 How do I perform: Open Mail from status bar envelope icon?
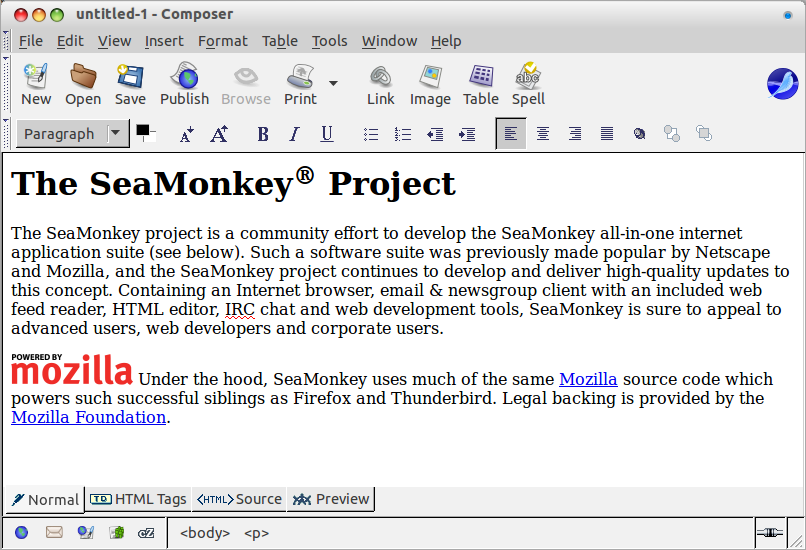54,533
